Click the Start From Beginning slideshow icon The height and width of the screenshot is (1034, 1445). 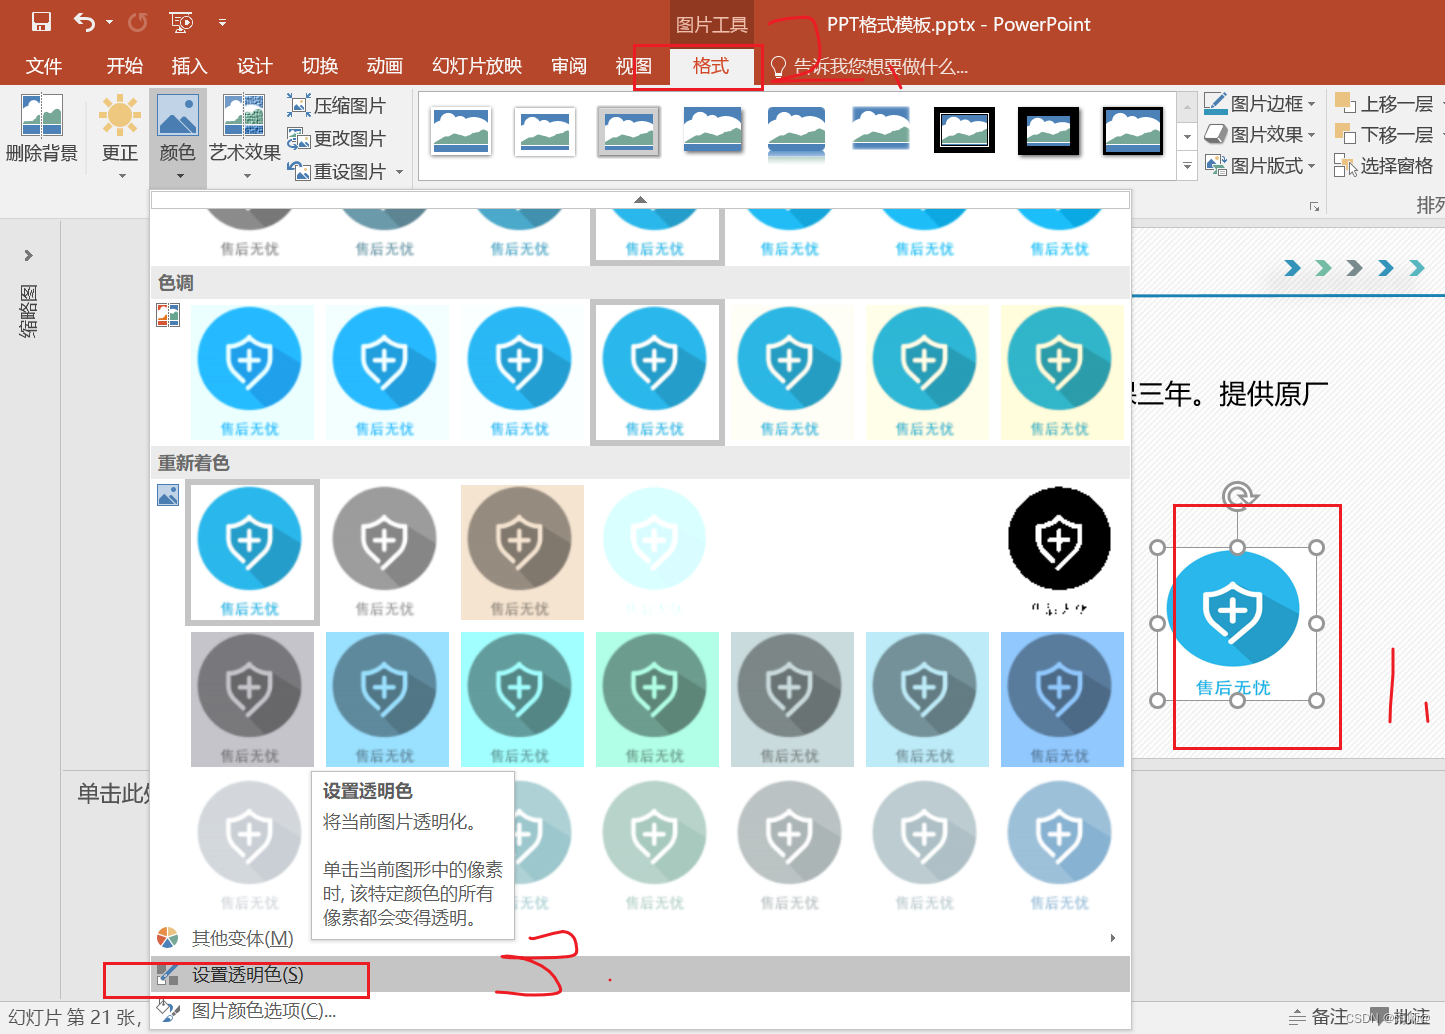181,22
